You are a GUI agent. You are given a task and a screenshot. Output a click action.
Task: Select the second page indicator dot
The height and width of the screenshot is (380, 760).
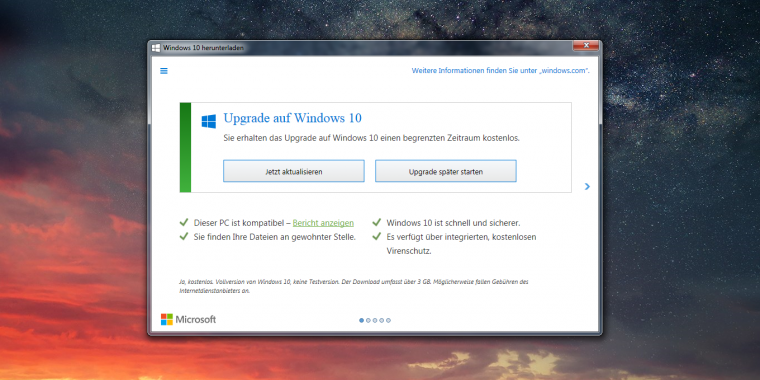[x=368, y=320]
